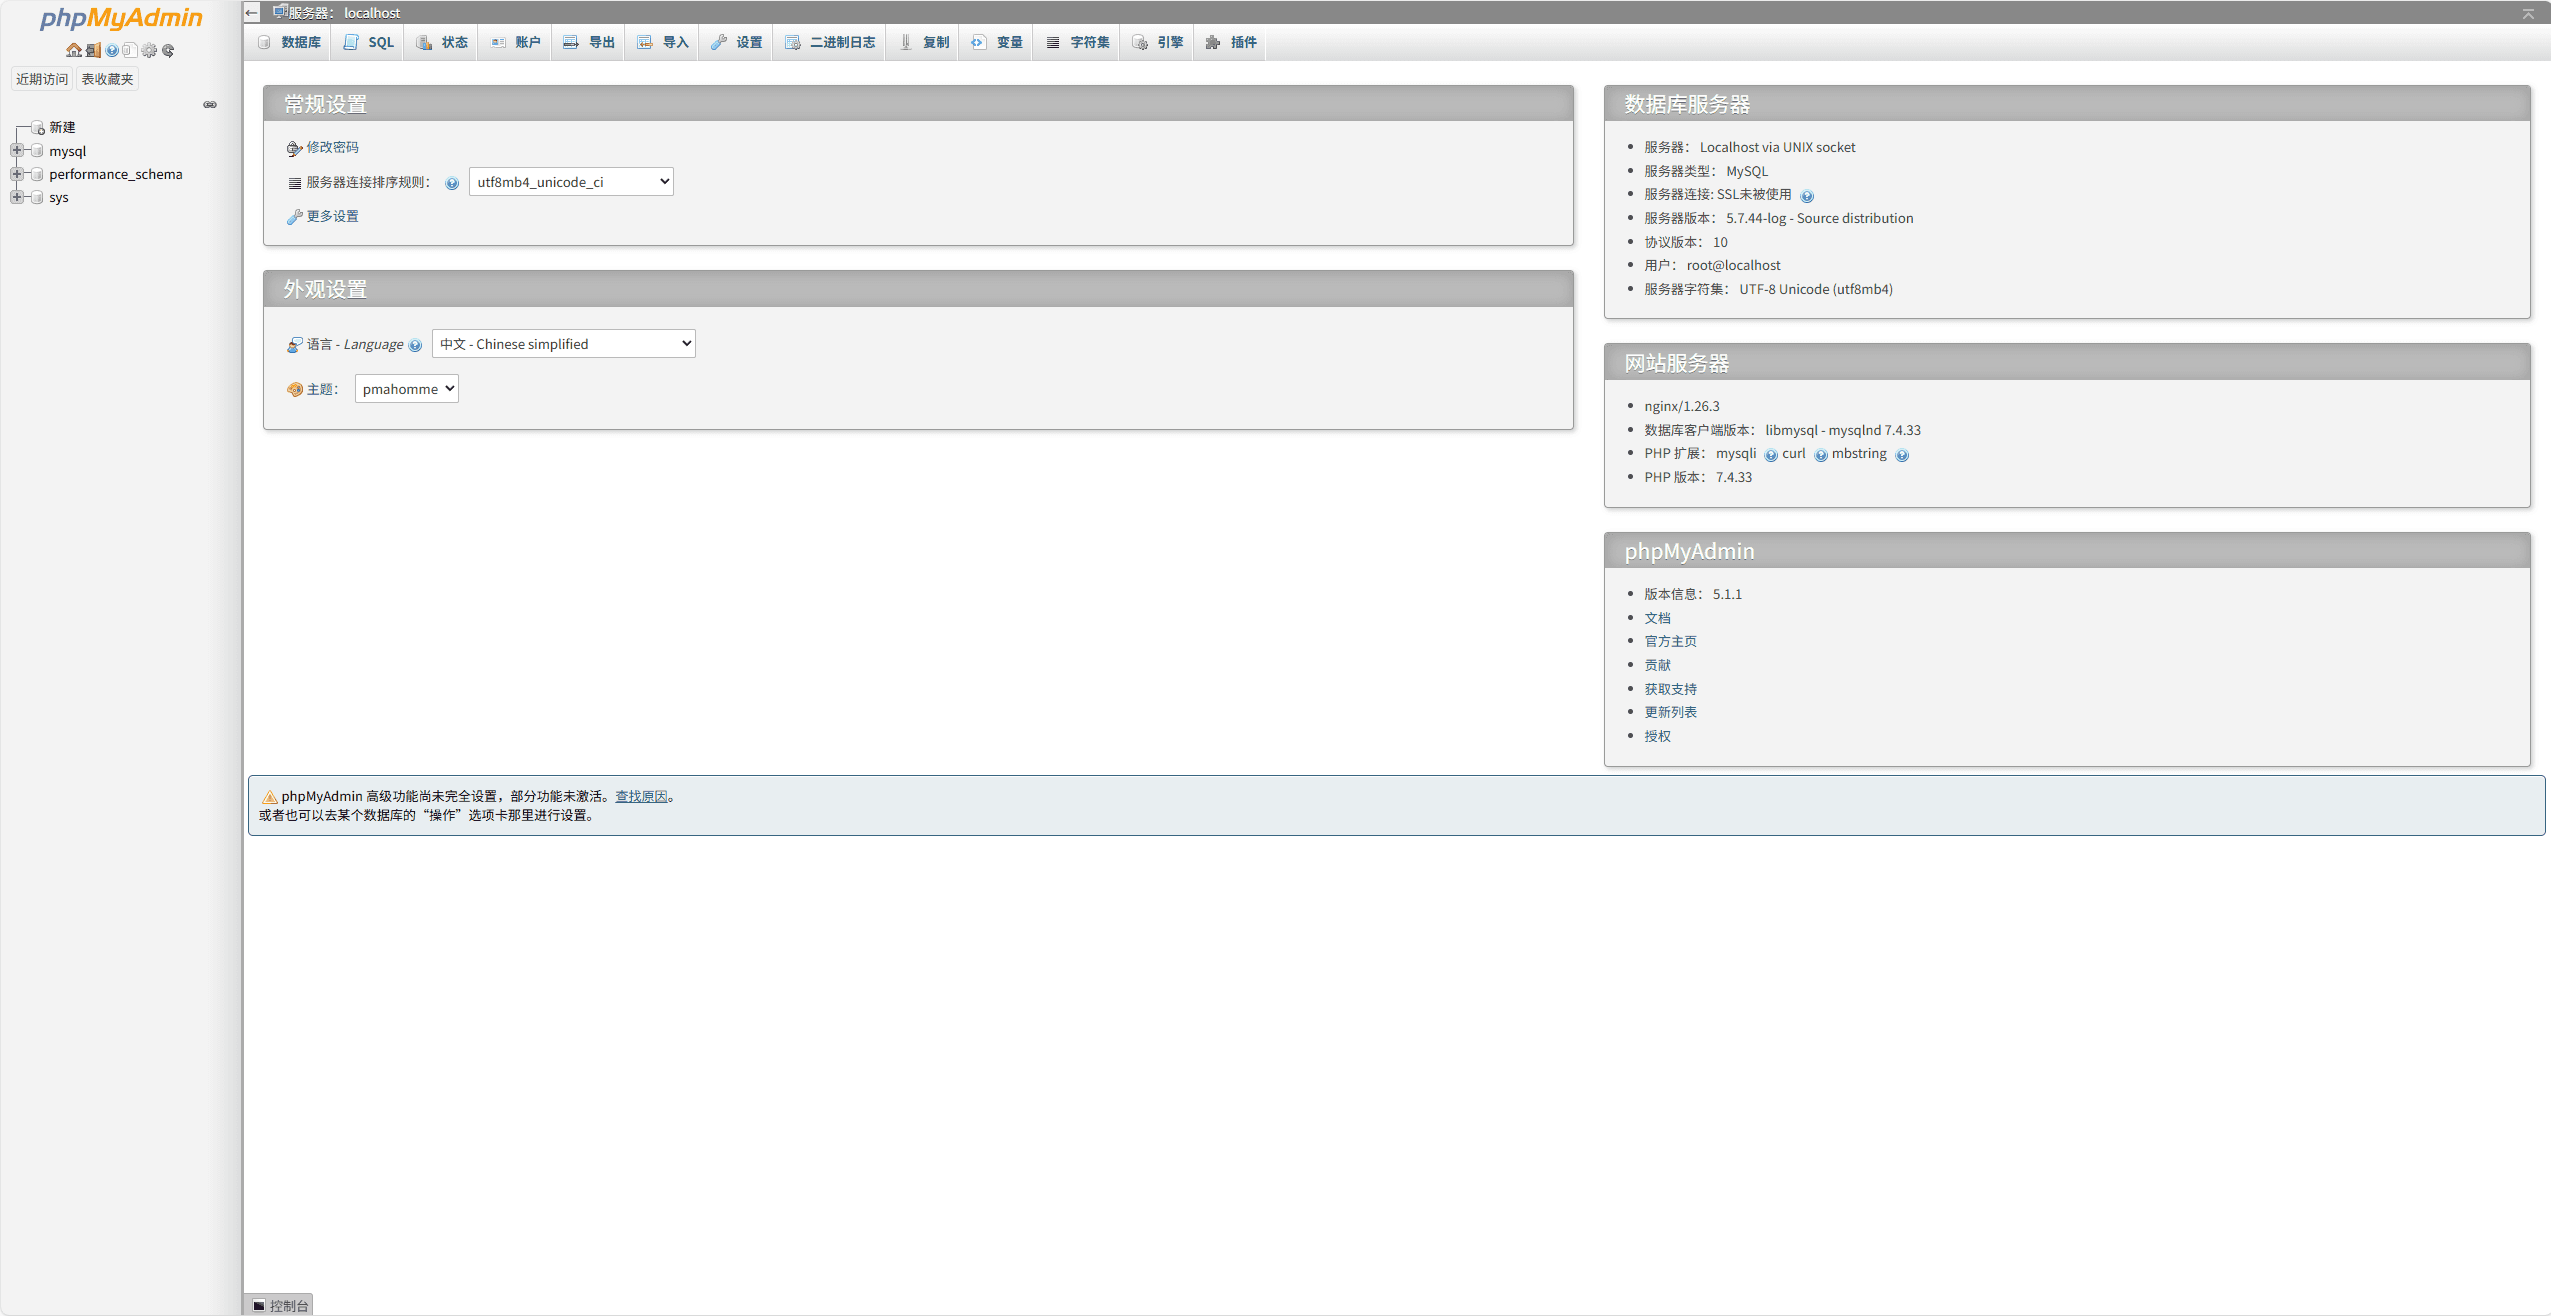This screenshot has width=2551, height=1316.
Task: Click the navigation panel settings gear icon
Action: (149, 50)
